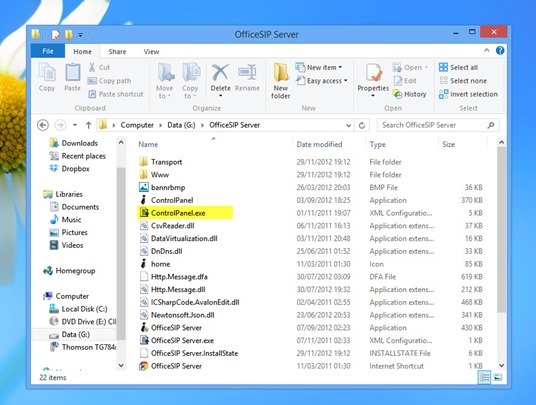Open the Share ribbon tab
536x405 pixels.
[x=117, y=52]
